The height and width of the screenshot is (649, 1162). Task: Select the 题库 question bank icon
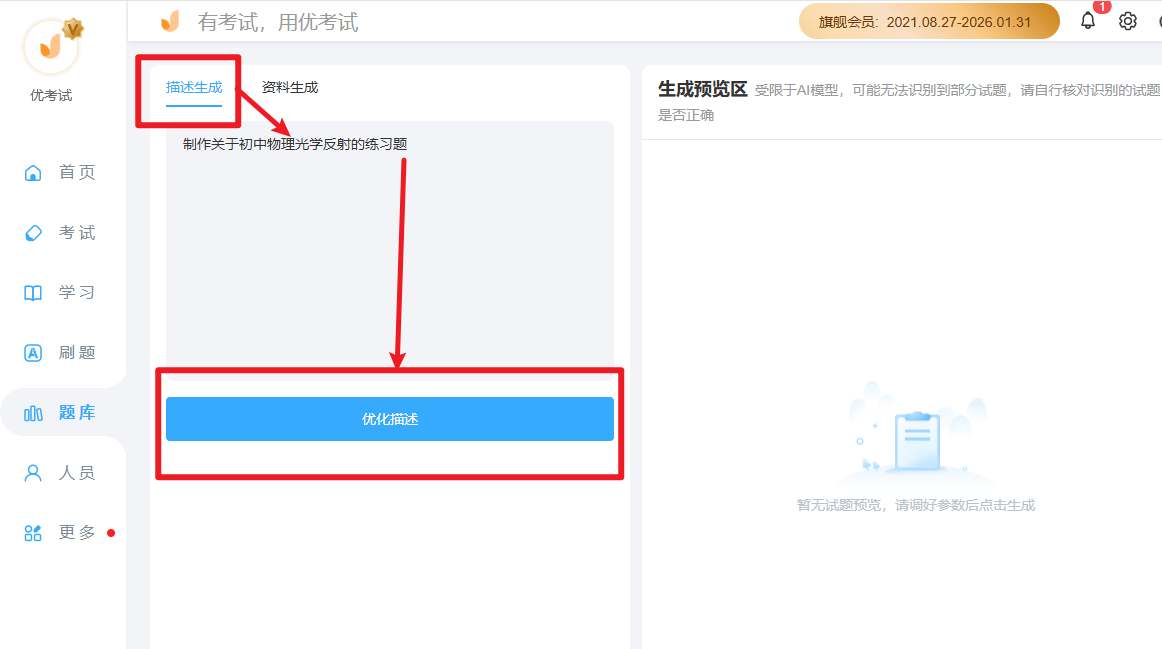33,413
